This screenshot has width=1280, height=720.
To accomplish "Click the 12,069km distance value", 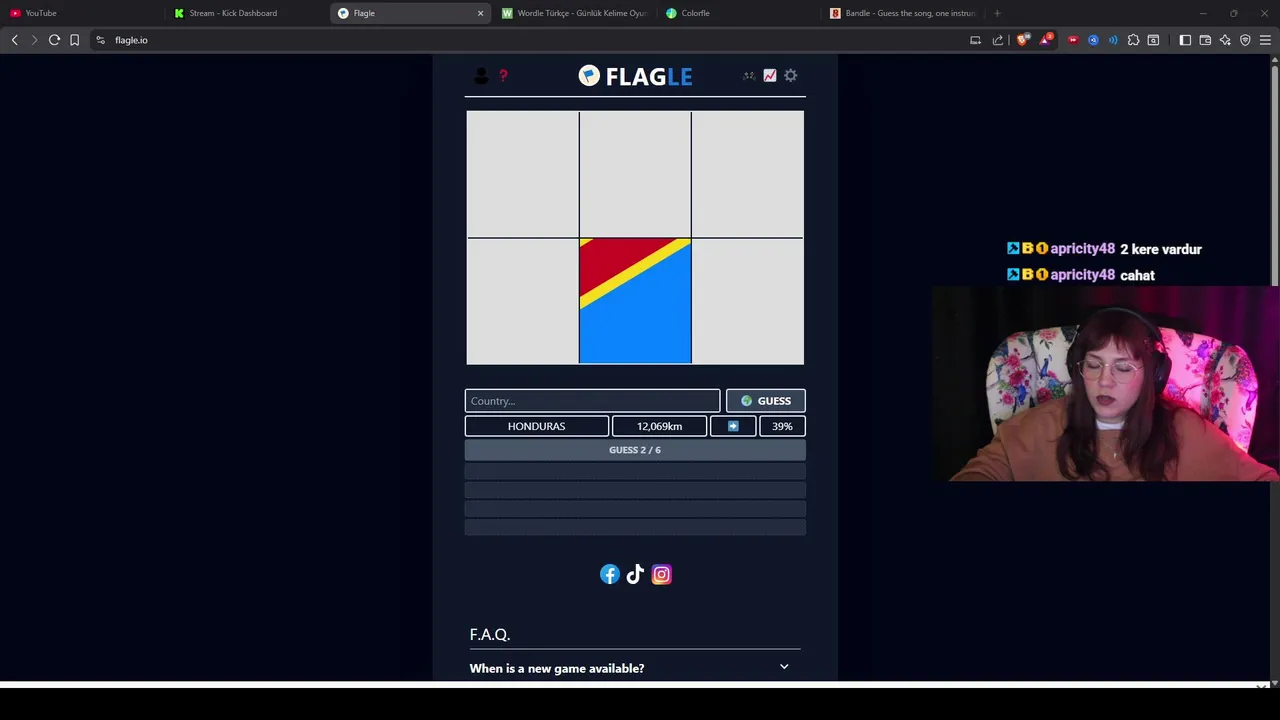I will pos(659,426).
